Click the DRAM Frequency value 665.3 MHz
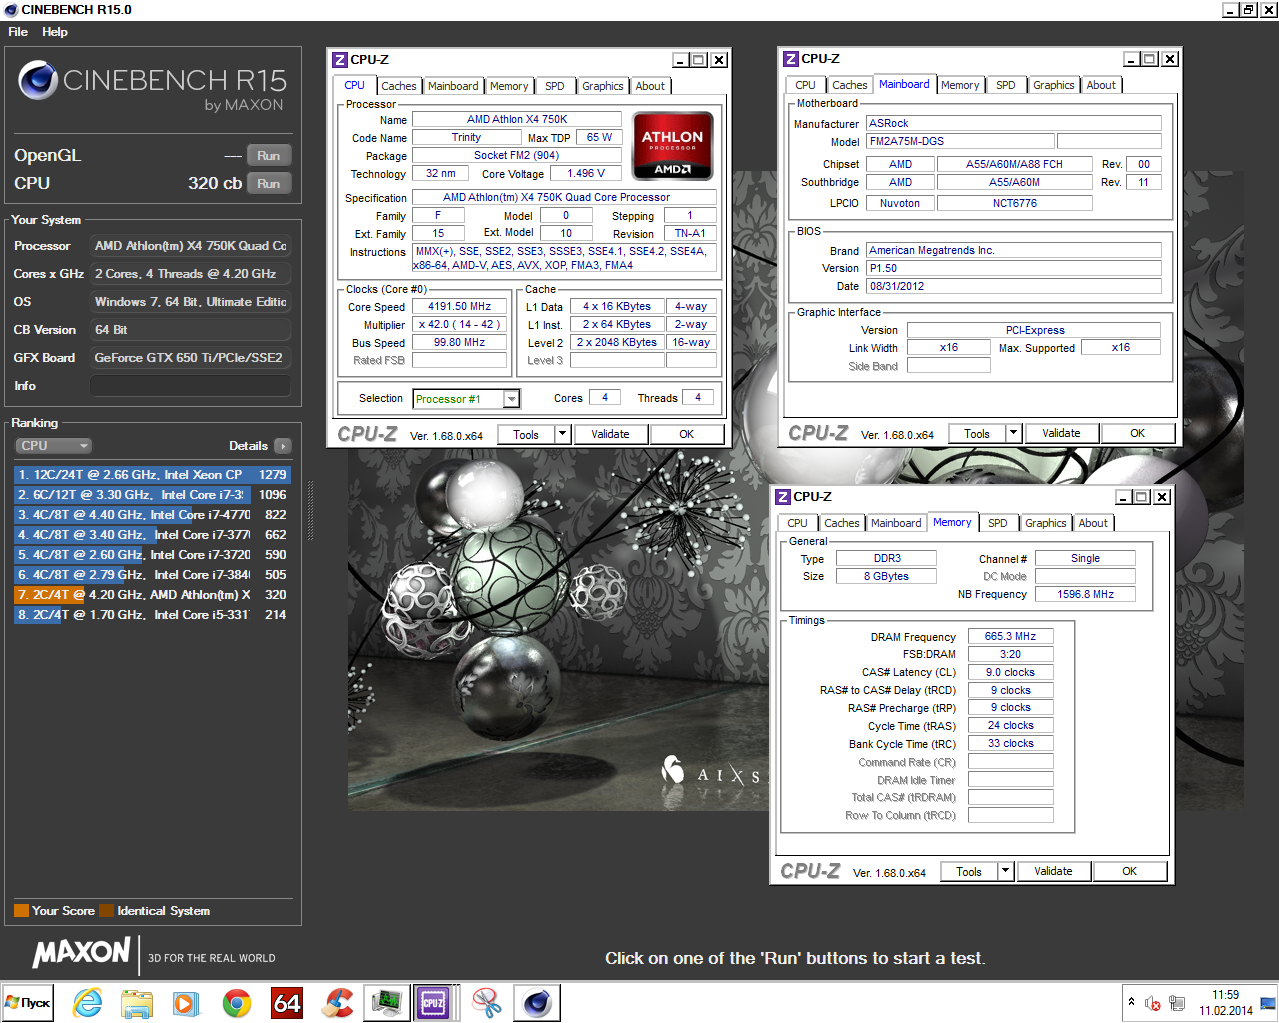Image resolution: width=1279 pixels, height=1023 pixels. click(x=1010, y=637)
